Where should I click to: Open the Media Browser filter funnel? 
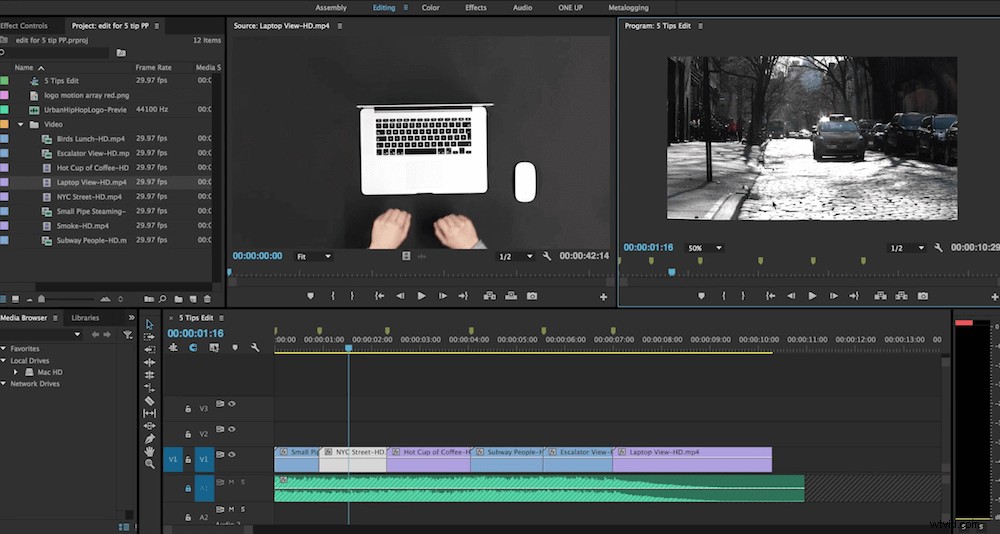[x=128, y=335]
